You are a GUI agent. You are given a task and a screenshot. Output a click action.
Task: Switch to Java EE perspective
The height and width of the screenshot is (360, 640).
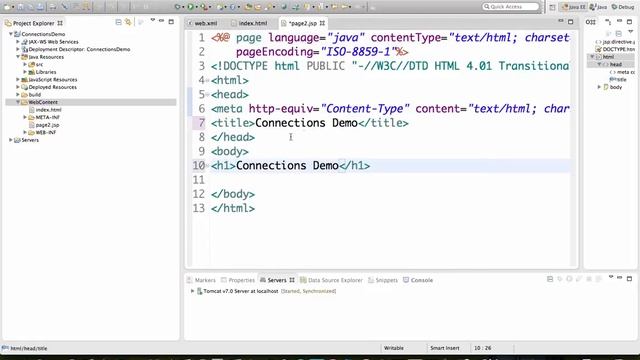573,7
